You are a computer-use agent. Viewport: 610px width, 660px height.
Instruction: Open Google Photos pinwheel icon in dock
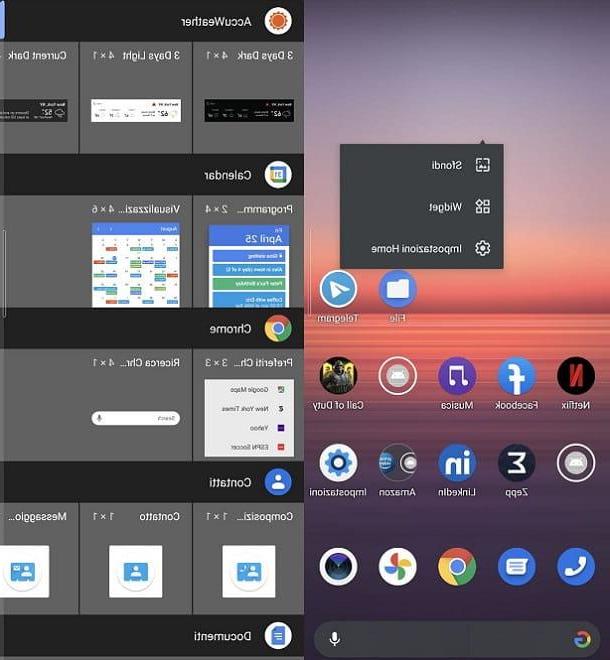(x=397, y=567)
